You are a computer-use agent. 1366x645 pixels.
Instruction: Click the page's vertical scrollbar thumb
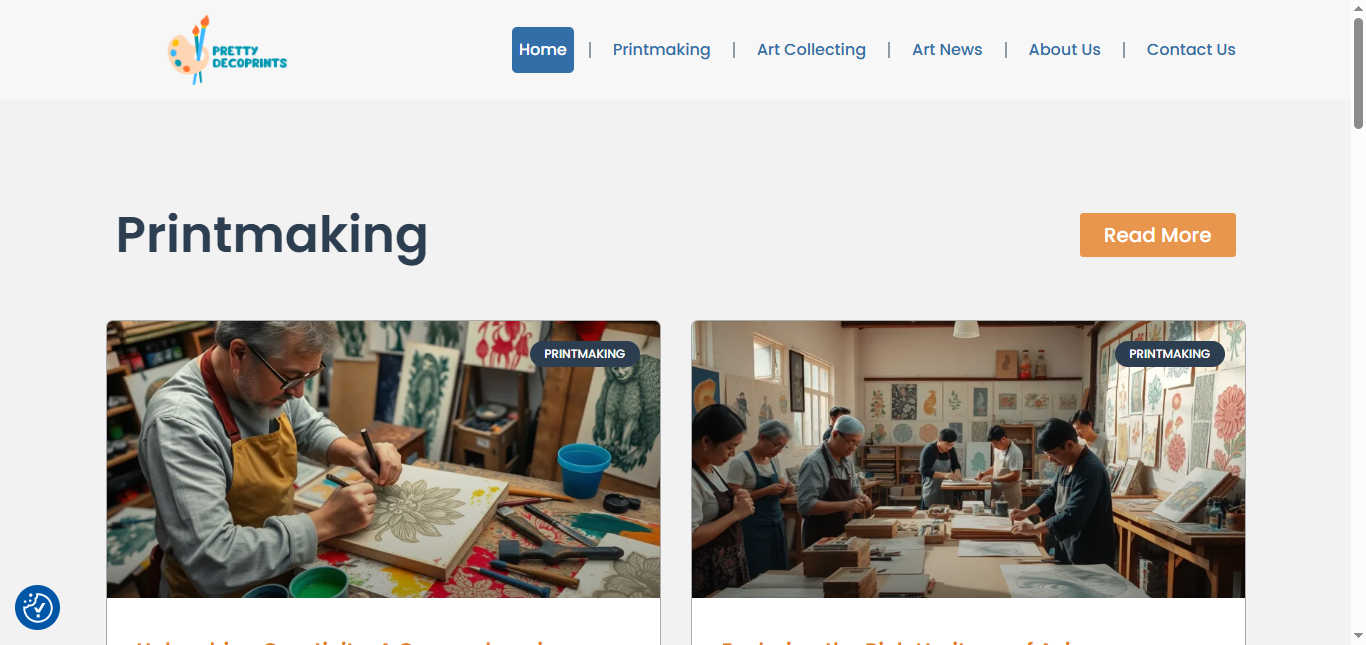tap(1358, 73)
